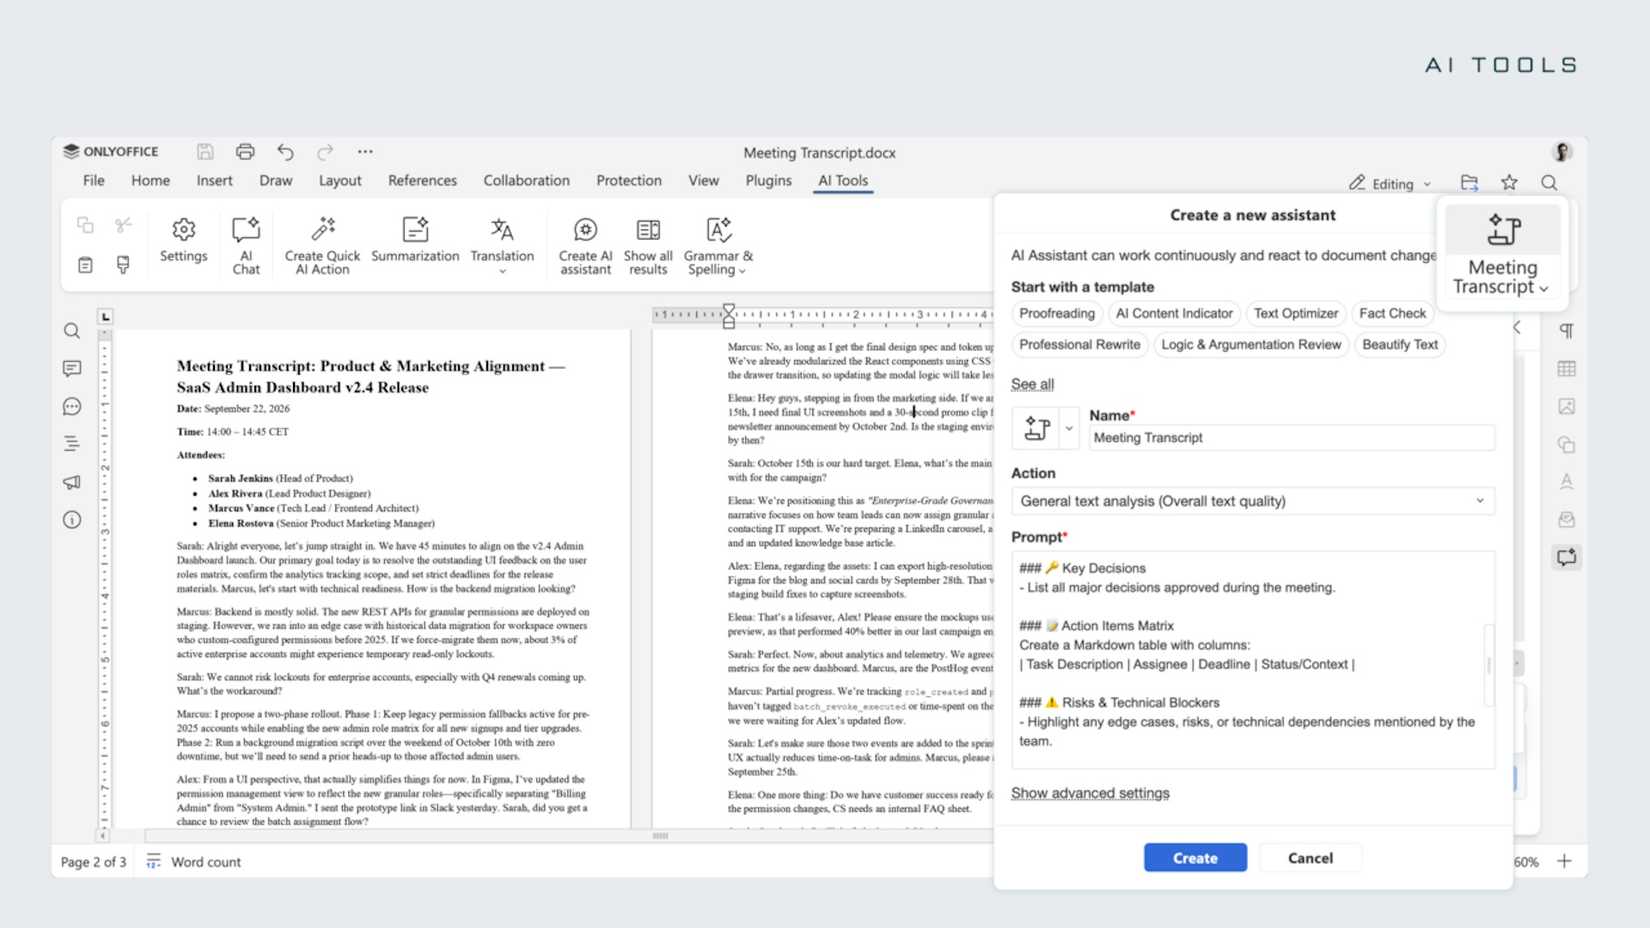Open image settings in right sidebar
Image resolution: width=1650 pixels, height=928 pixels.
pyautogui.click(x=1566, y=407)
